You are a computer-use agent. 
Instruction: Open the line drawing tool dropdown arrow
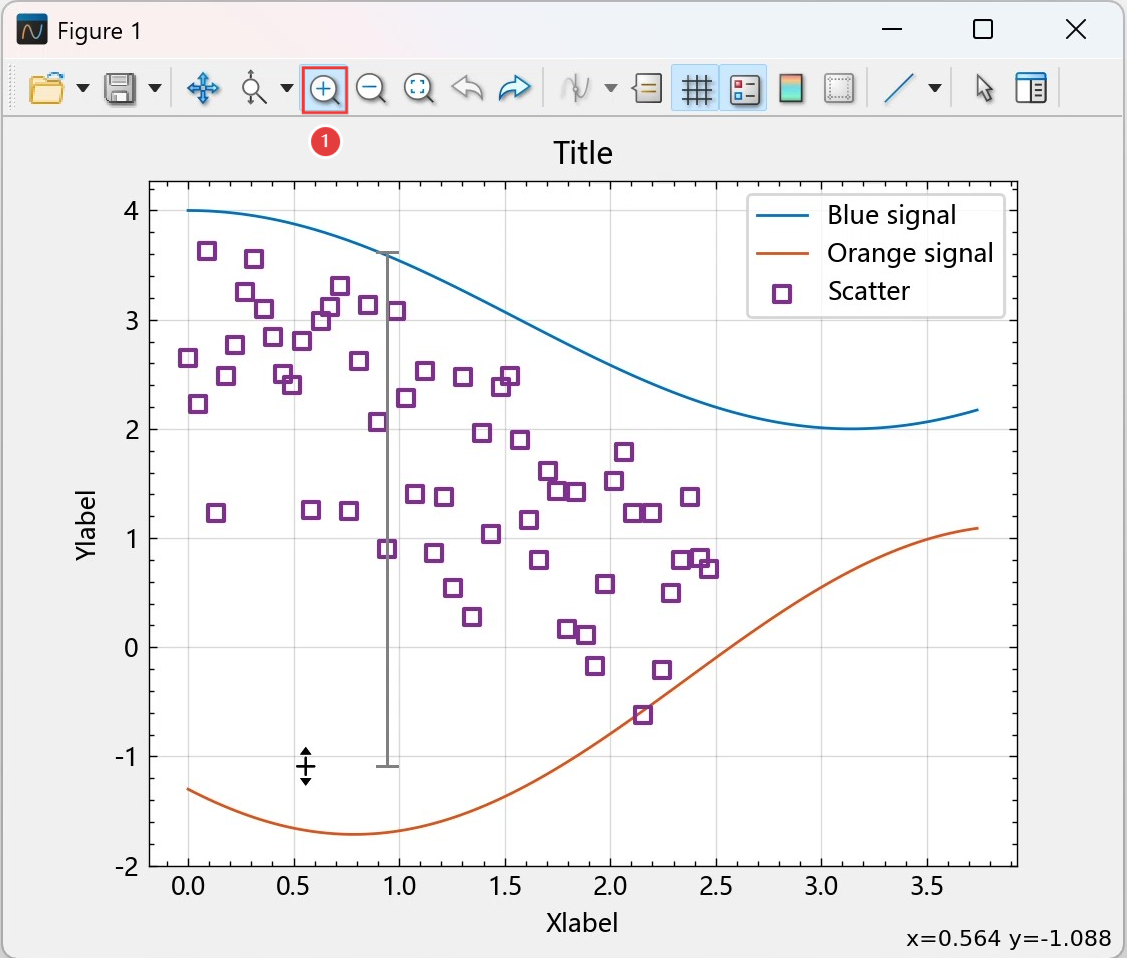click(935, 89)
